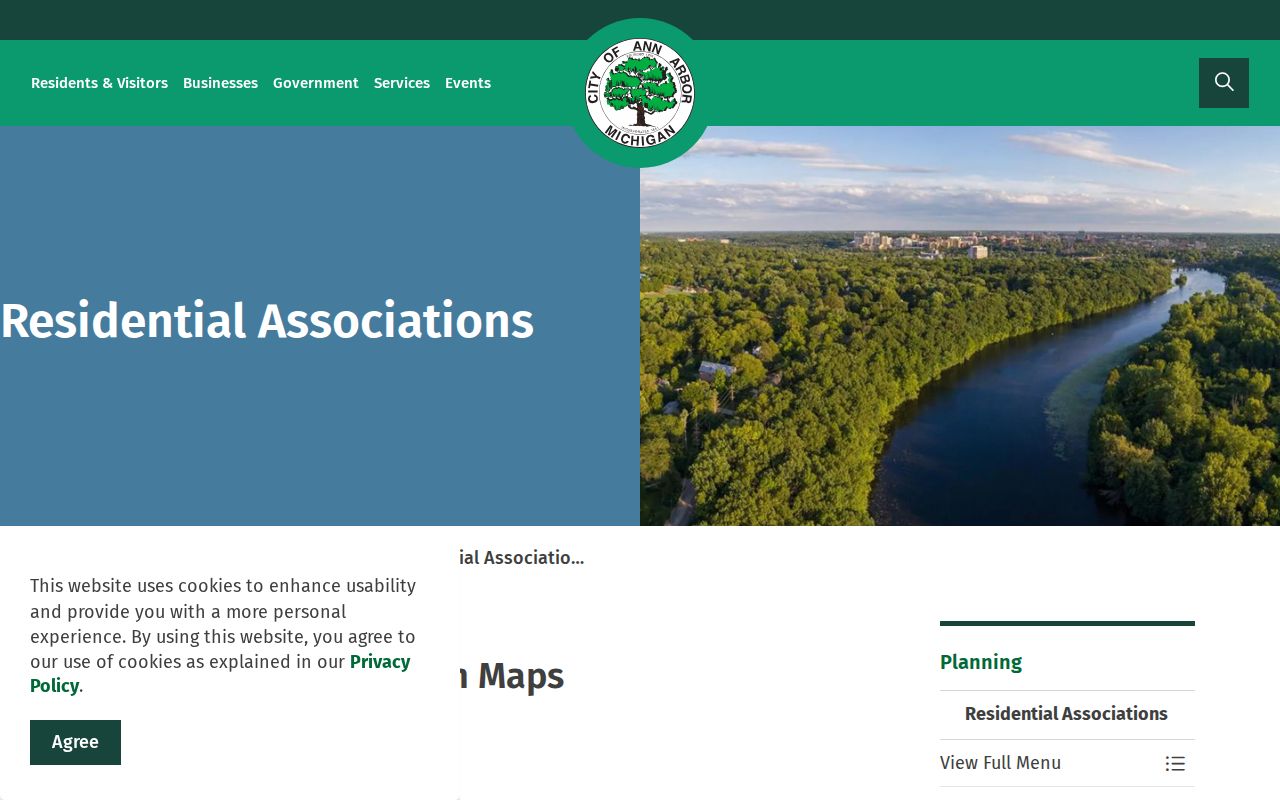This screenshot has width=1280, height=800.
Task: Open the Events menu
Action: point(468,83)
